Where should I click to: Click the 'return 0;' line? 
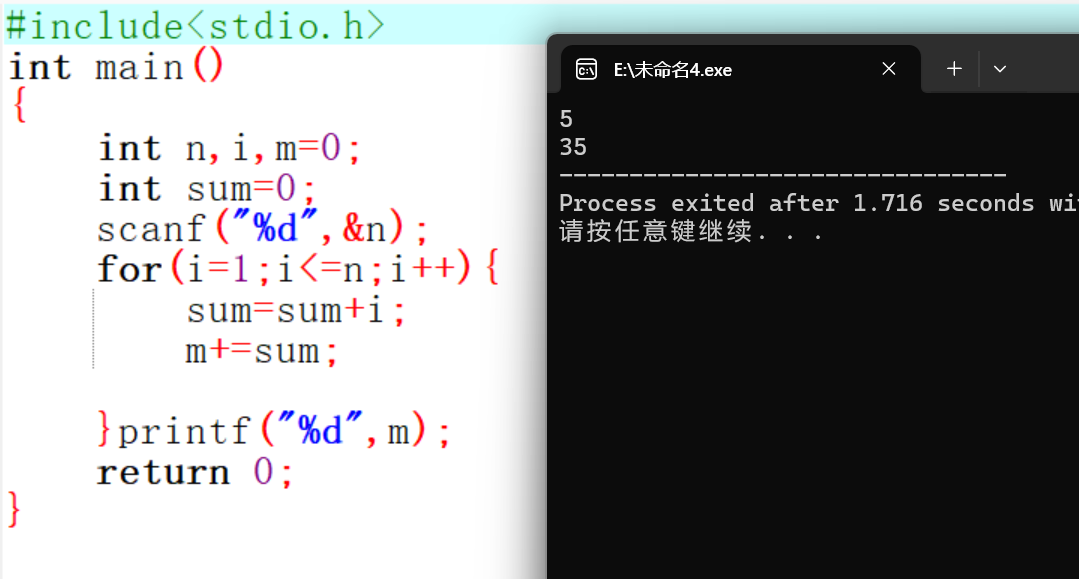pos(195,472)
